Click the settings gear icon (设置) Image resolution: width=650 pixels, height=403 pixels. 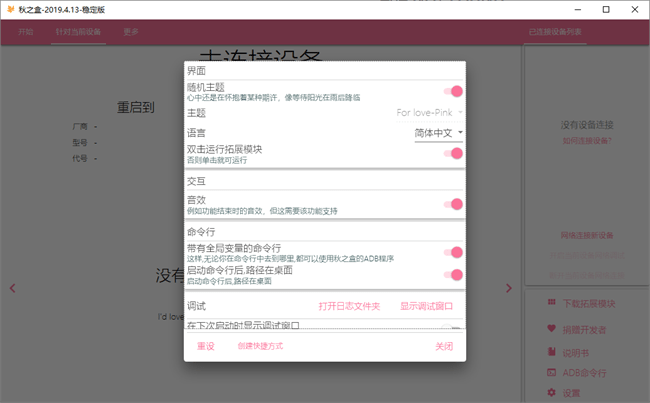(551, 393)
